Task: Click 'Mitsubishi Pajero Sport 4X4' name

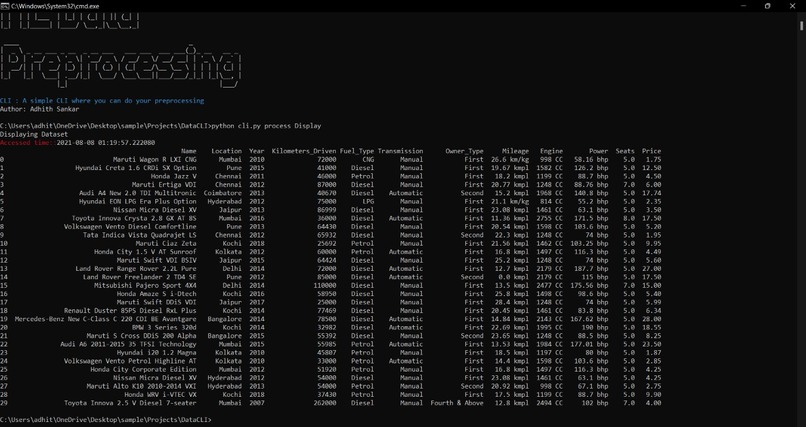Action: tap(145, 285)
